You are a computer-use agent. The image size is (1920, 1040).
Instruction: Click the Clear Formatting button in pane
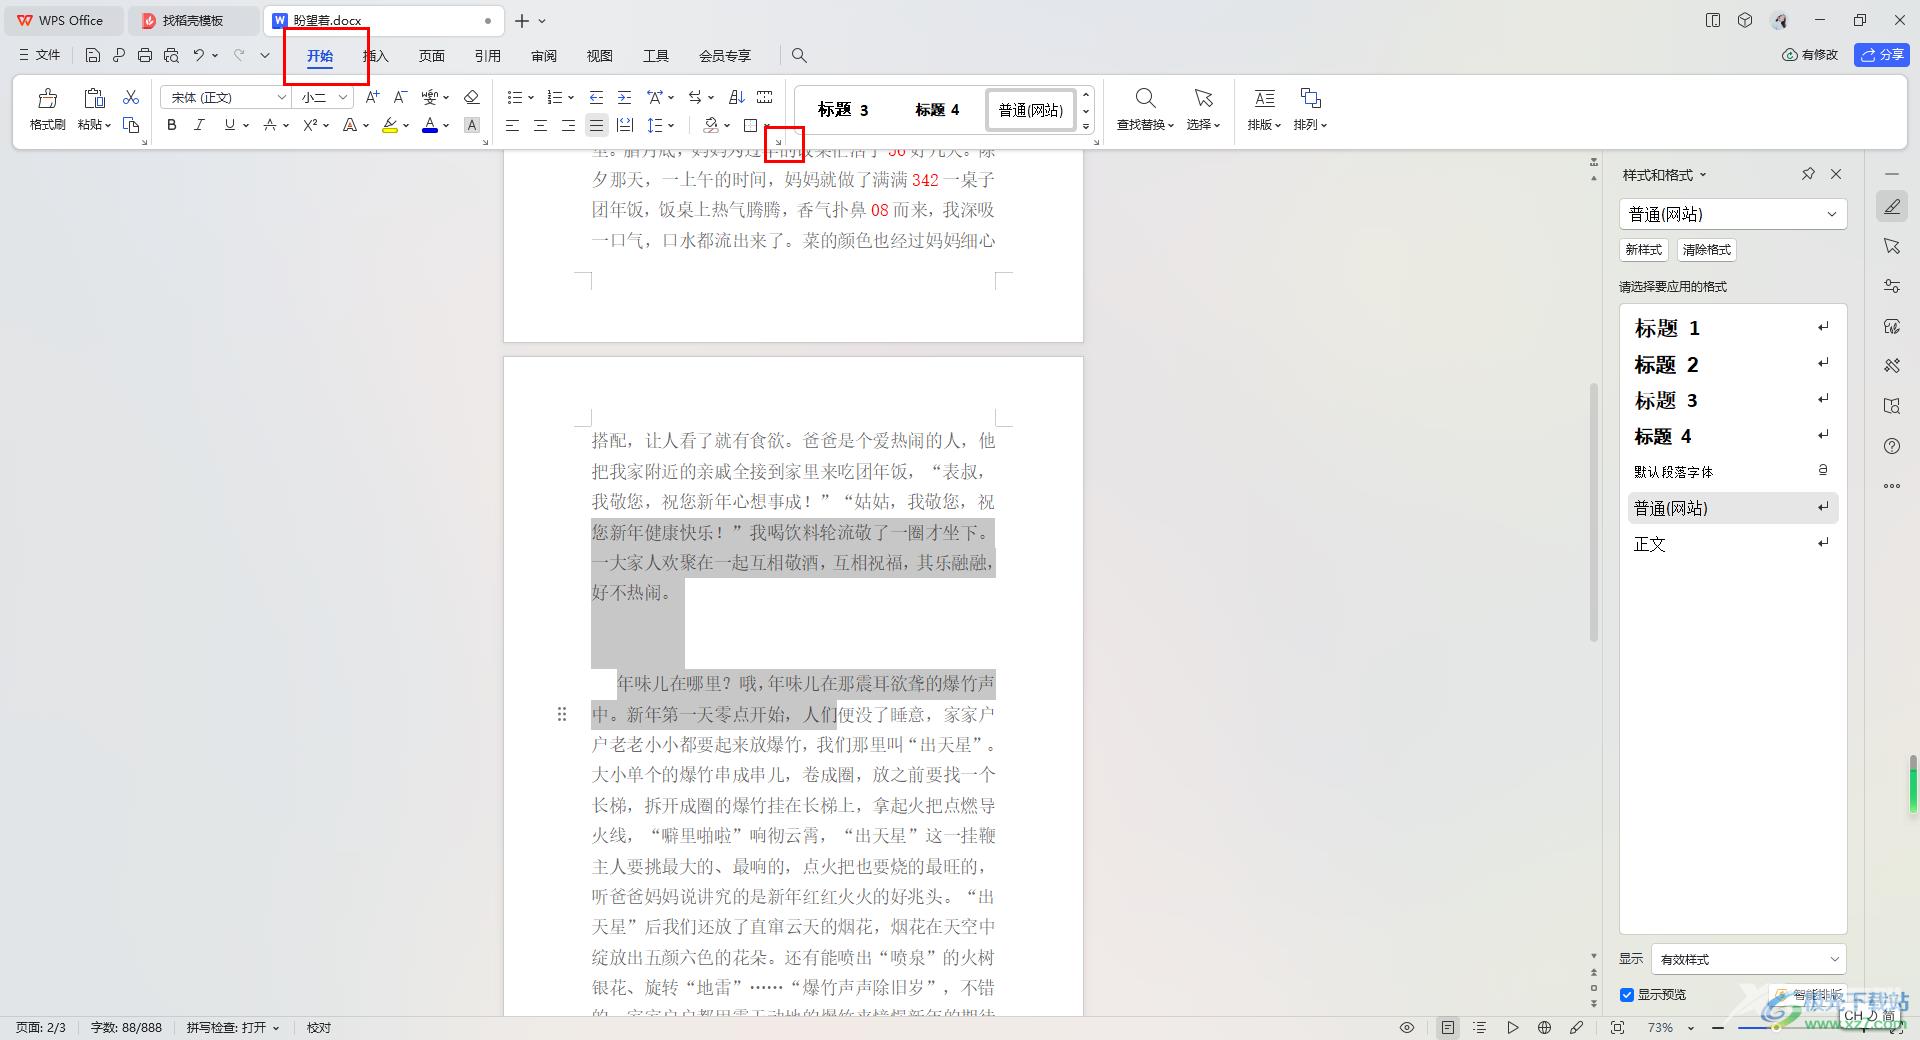point(1706,250)
